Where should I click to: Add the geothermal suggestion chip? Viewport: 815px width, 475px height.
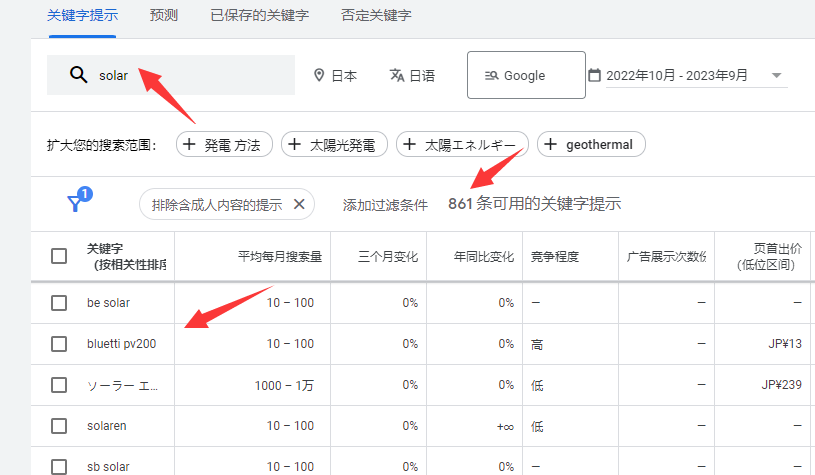591,145
